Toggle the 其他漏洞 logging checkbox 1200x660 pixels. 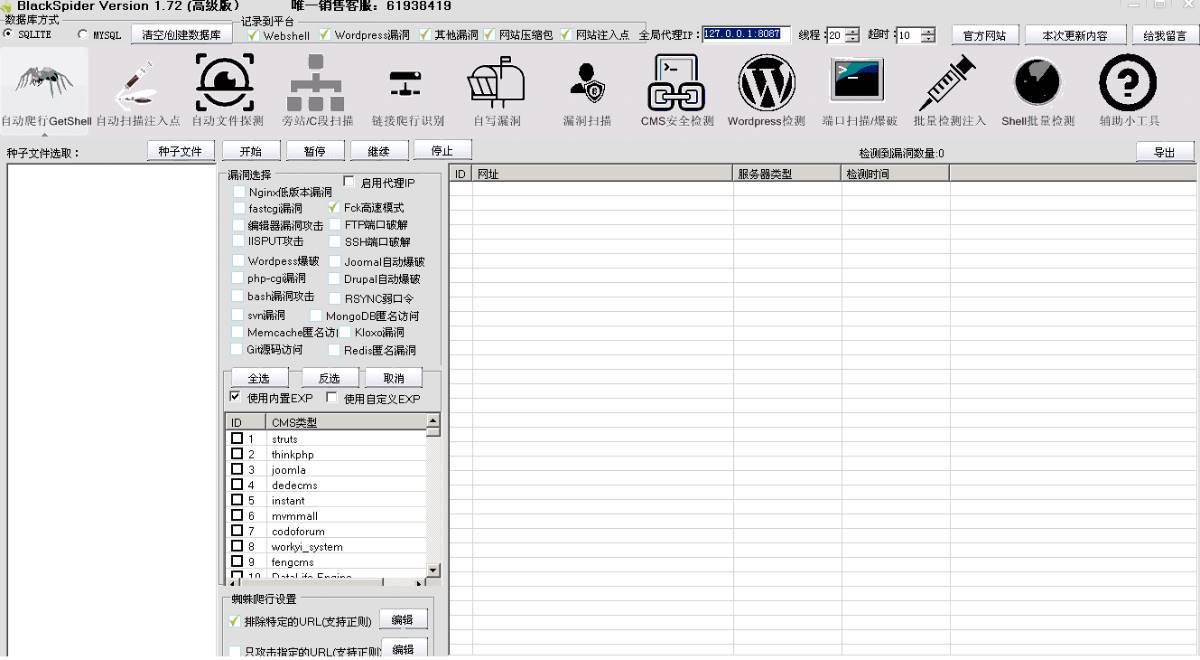(x=424, y=34)
